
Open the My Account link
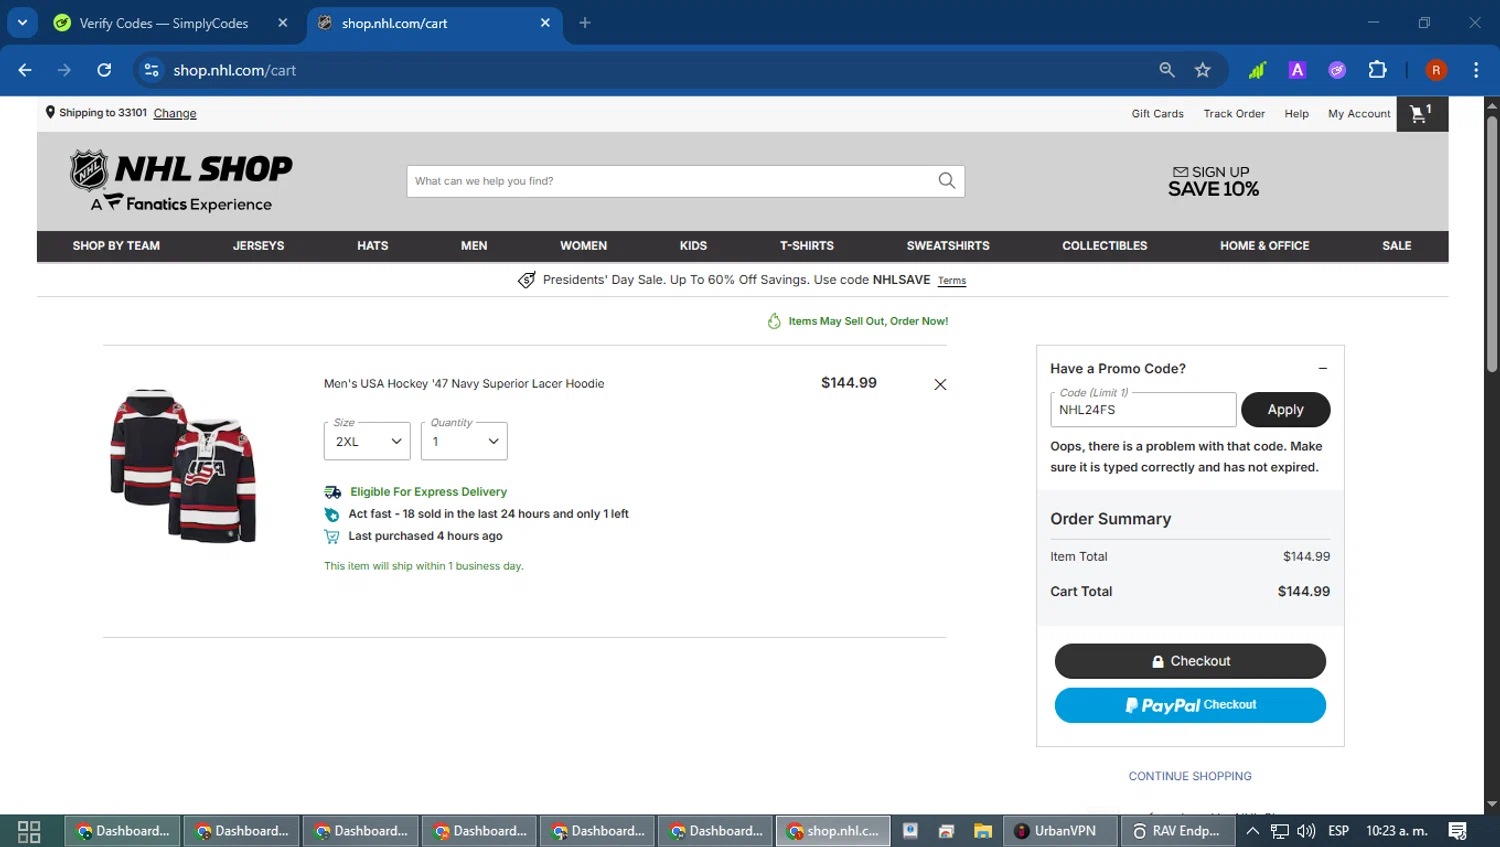click(x=1359, y=114)
